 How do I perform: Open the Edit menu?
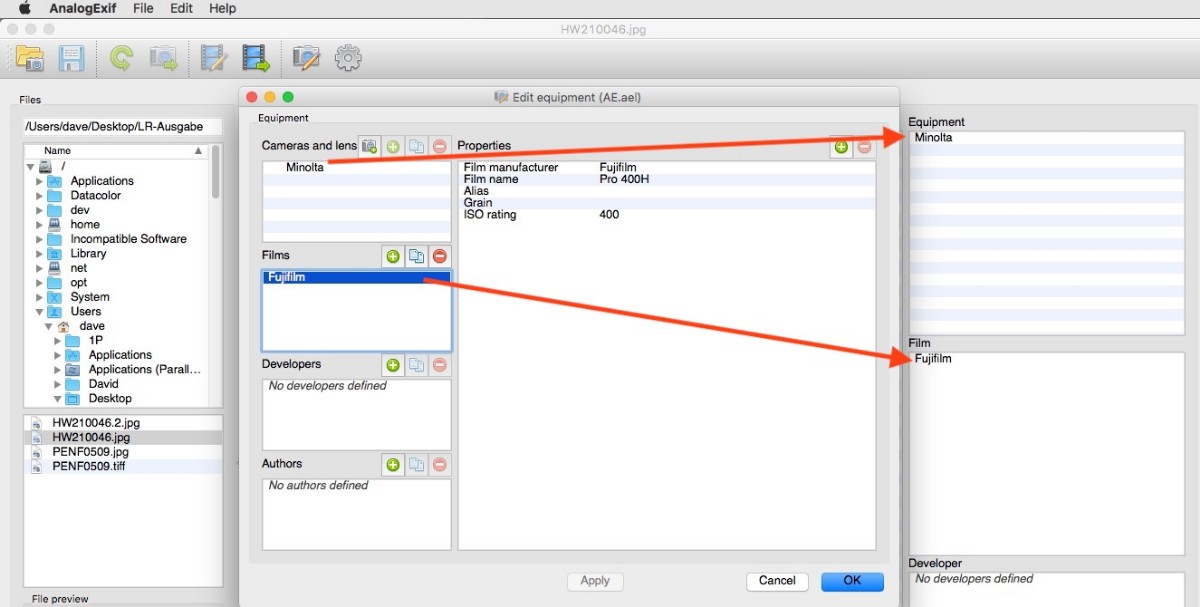[x=181, y=8]
